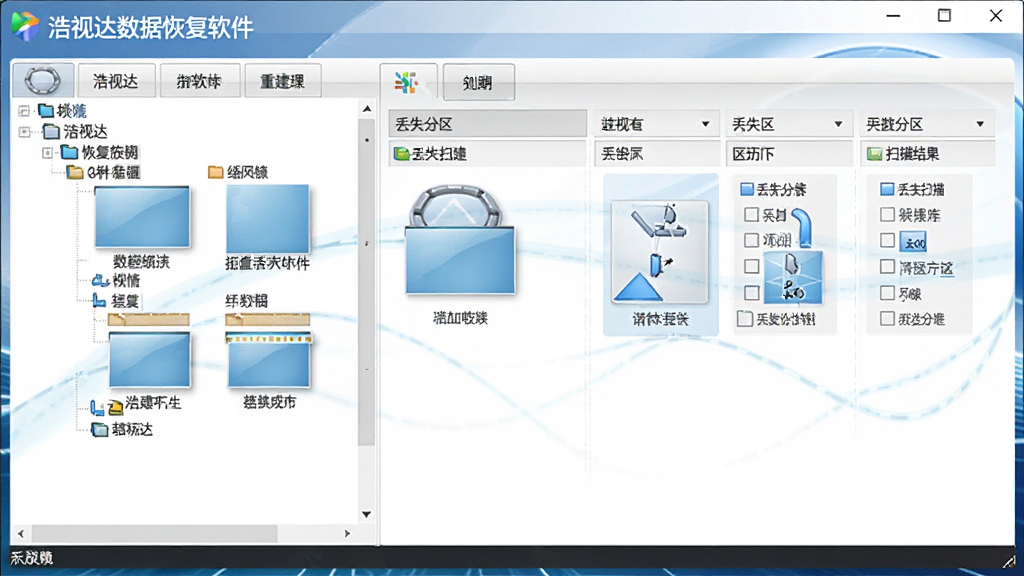This screenshot has width=1024, height=576.
Task: Select the round ring icon tab
Action: click(x=43, y=80)
